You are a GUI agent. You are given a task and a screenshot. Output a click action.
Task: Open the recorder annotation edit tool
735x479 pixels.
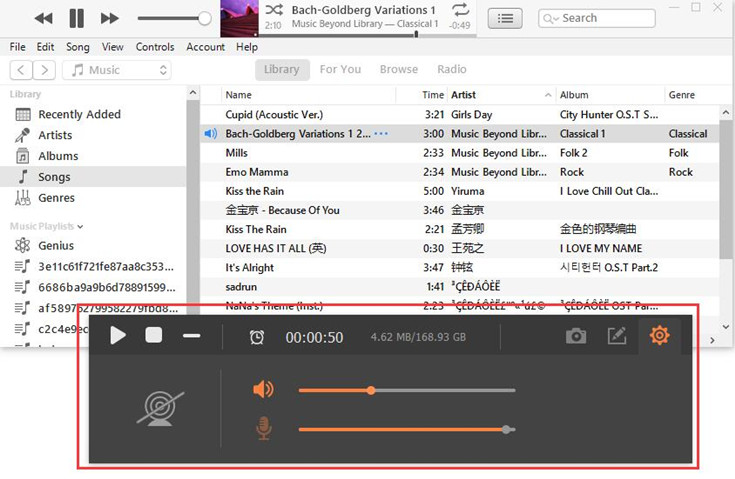point(616,336)
